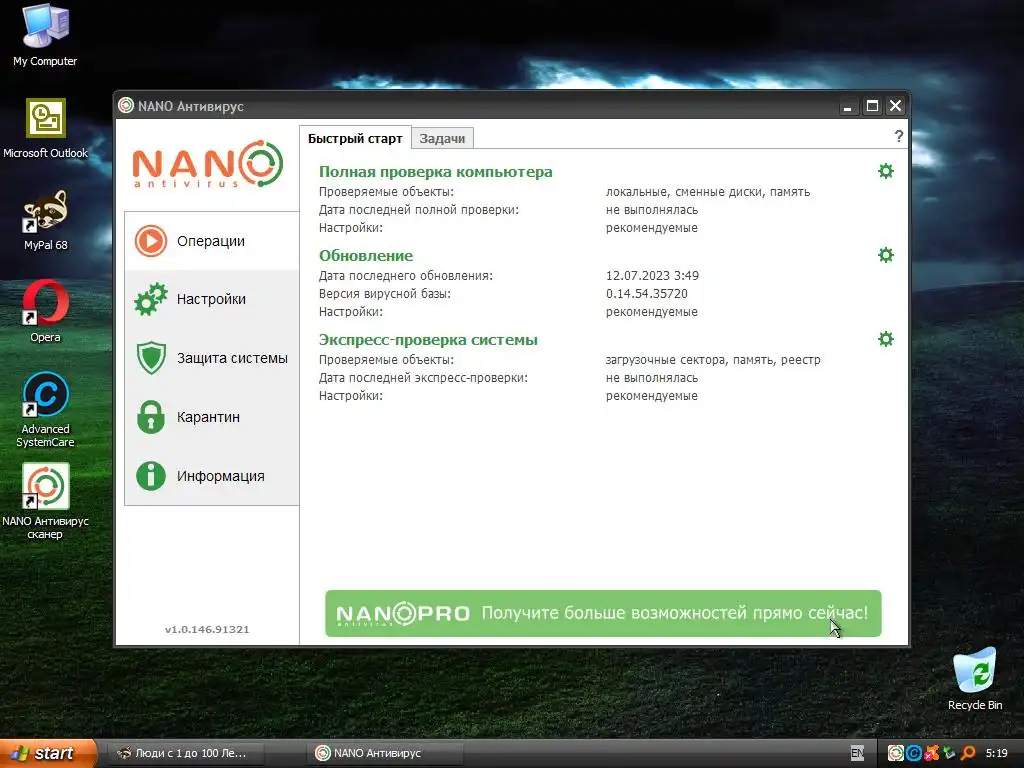The width and height of the screenshot is (1024, 768).
Task: Click 'Версия вирусной базы:' label
Action: click(385, 294)
